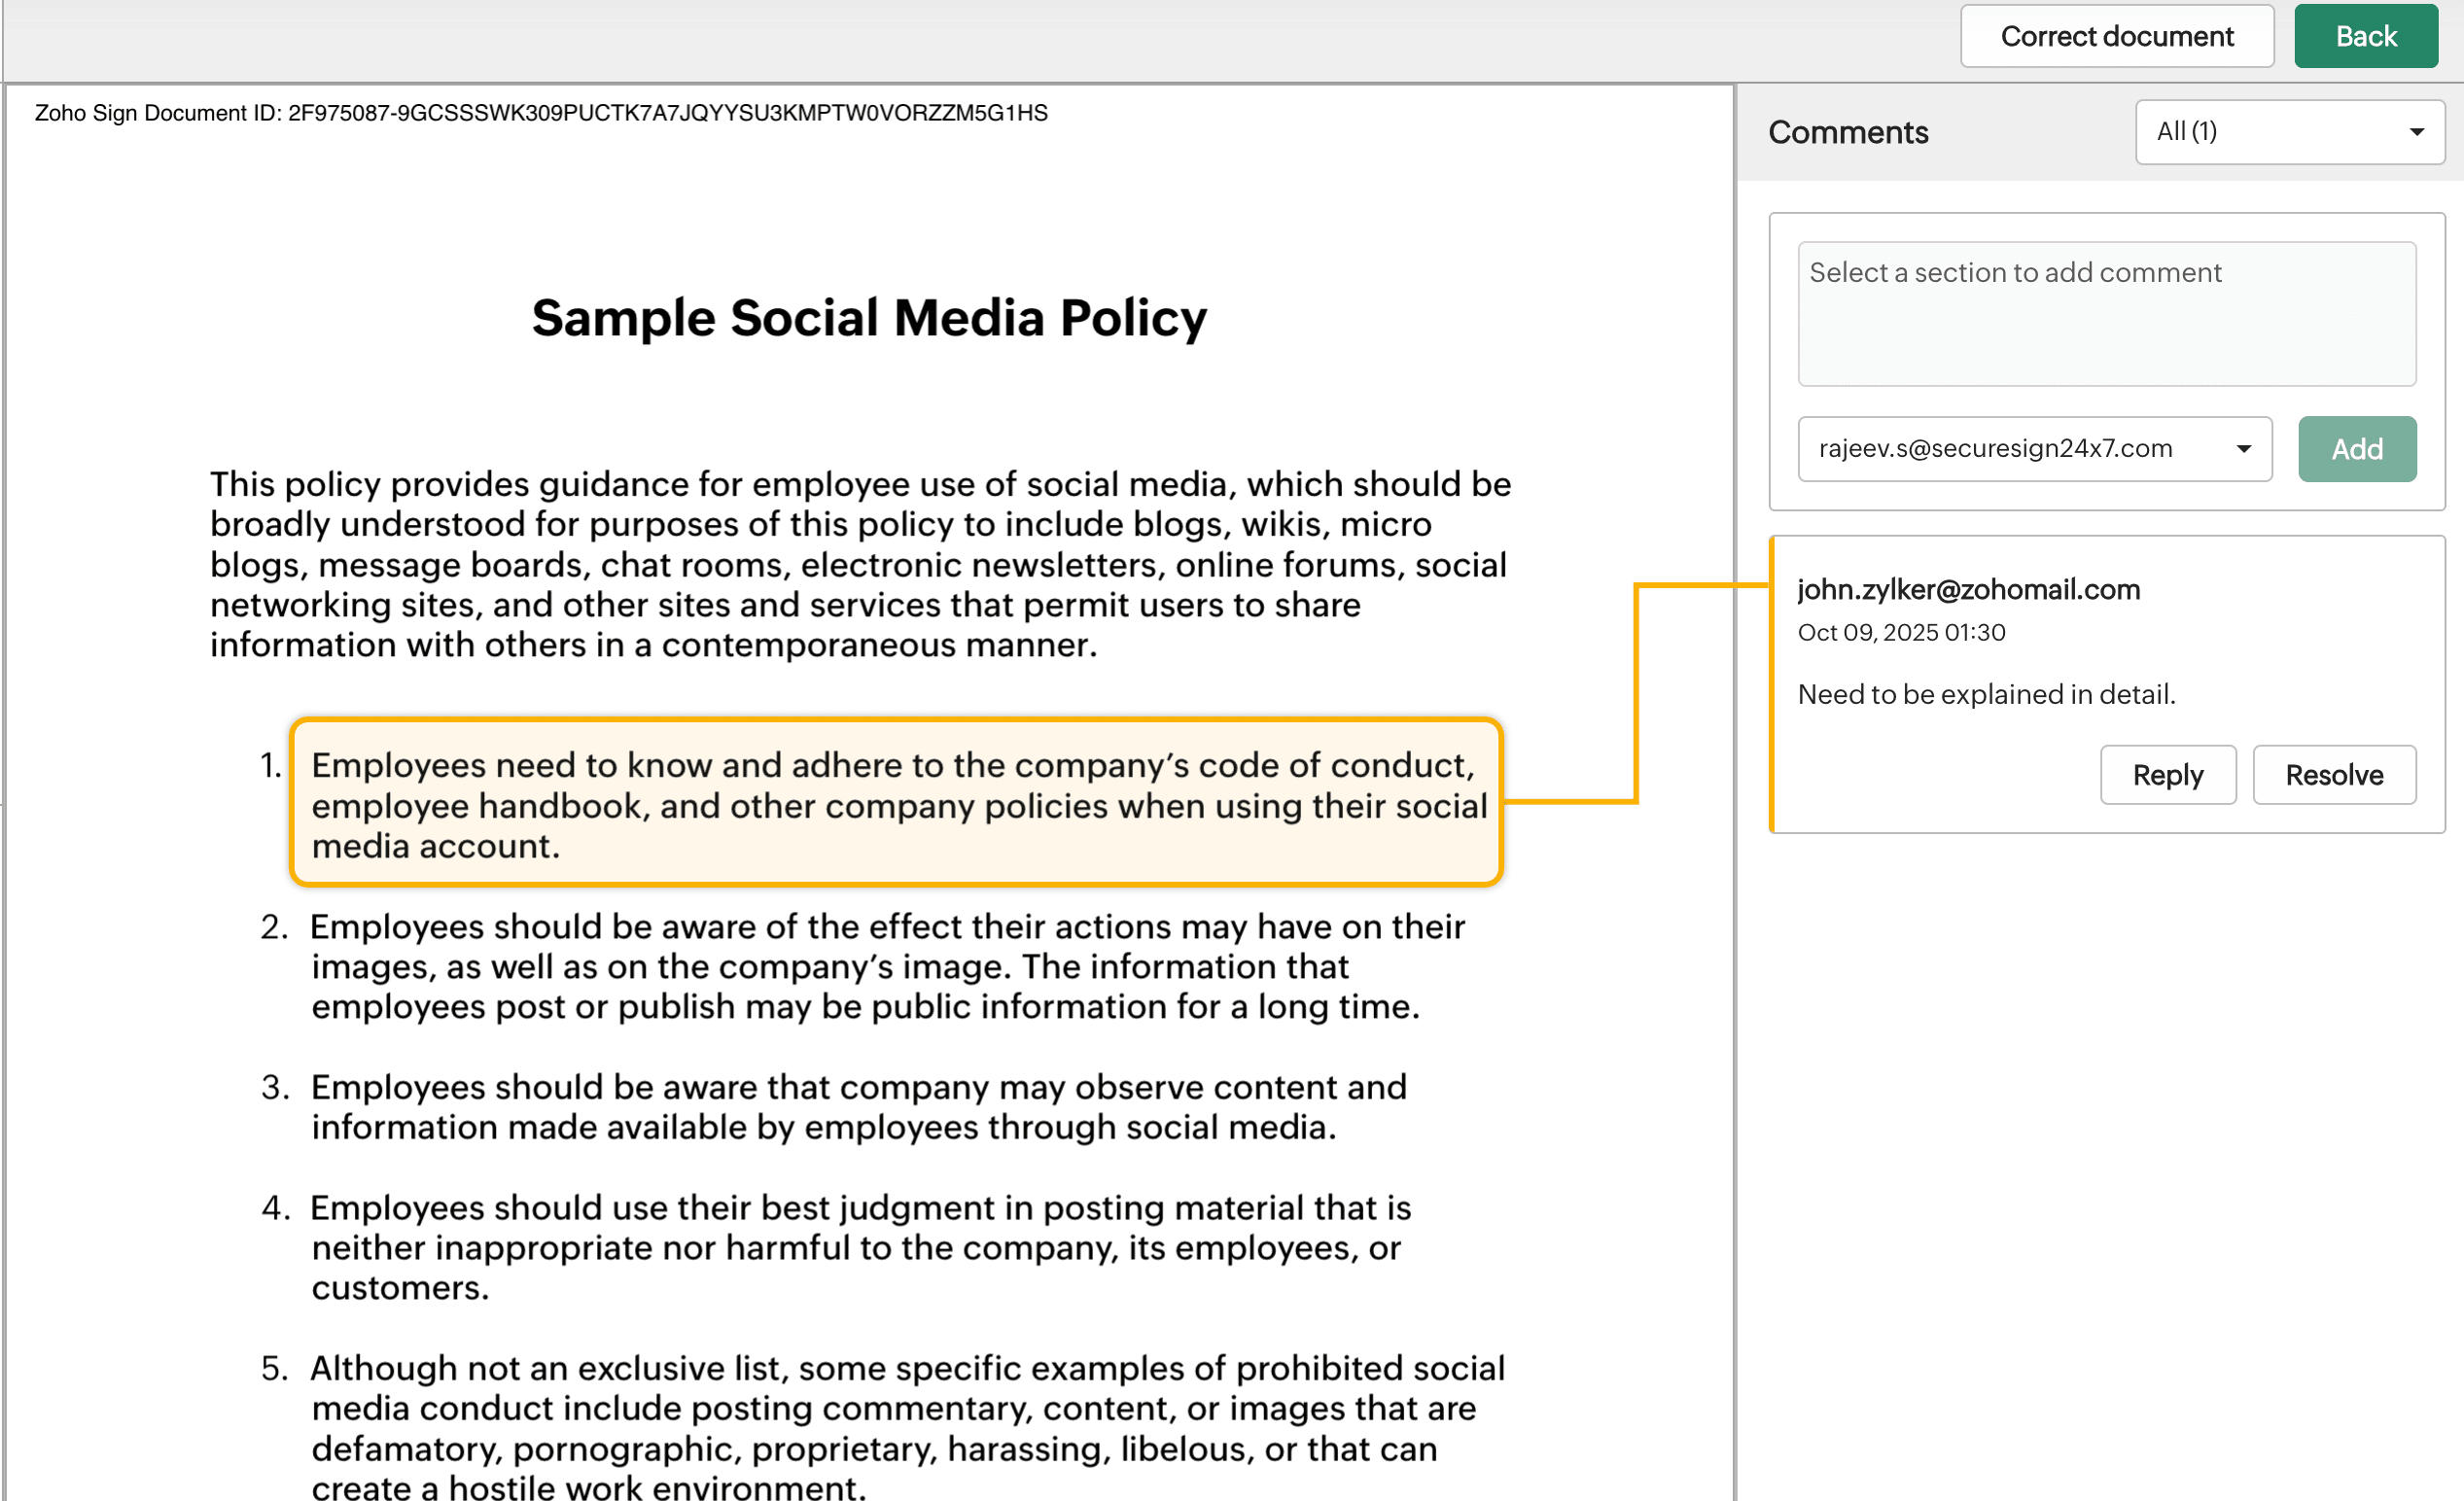The width and height of the screenshot is (2464, 1501).
Task: Click the filter dropdown arrow icon
Action: (2416, 132)
